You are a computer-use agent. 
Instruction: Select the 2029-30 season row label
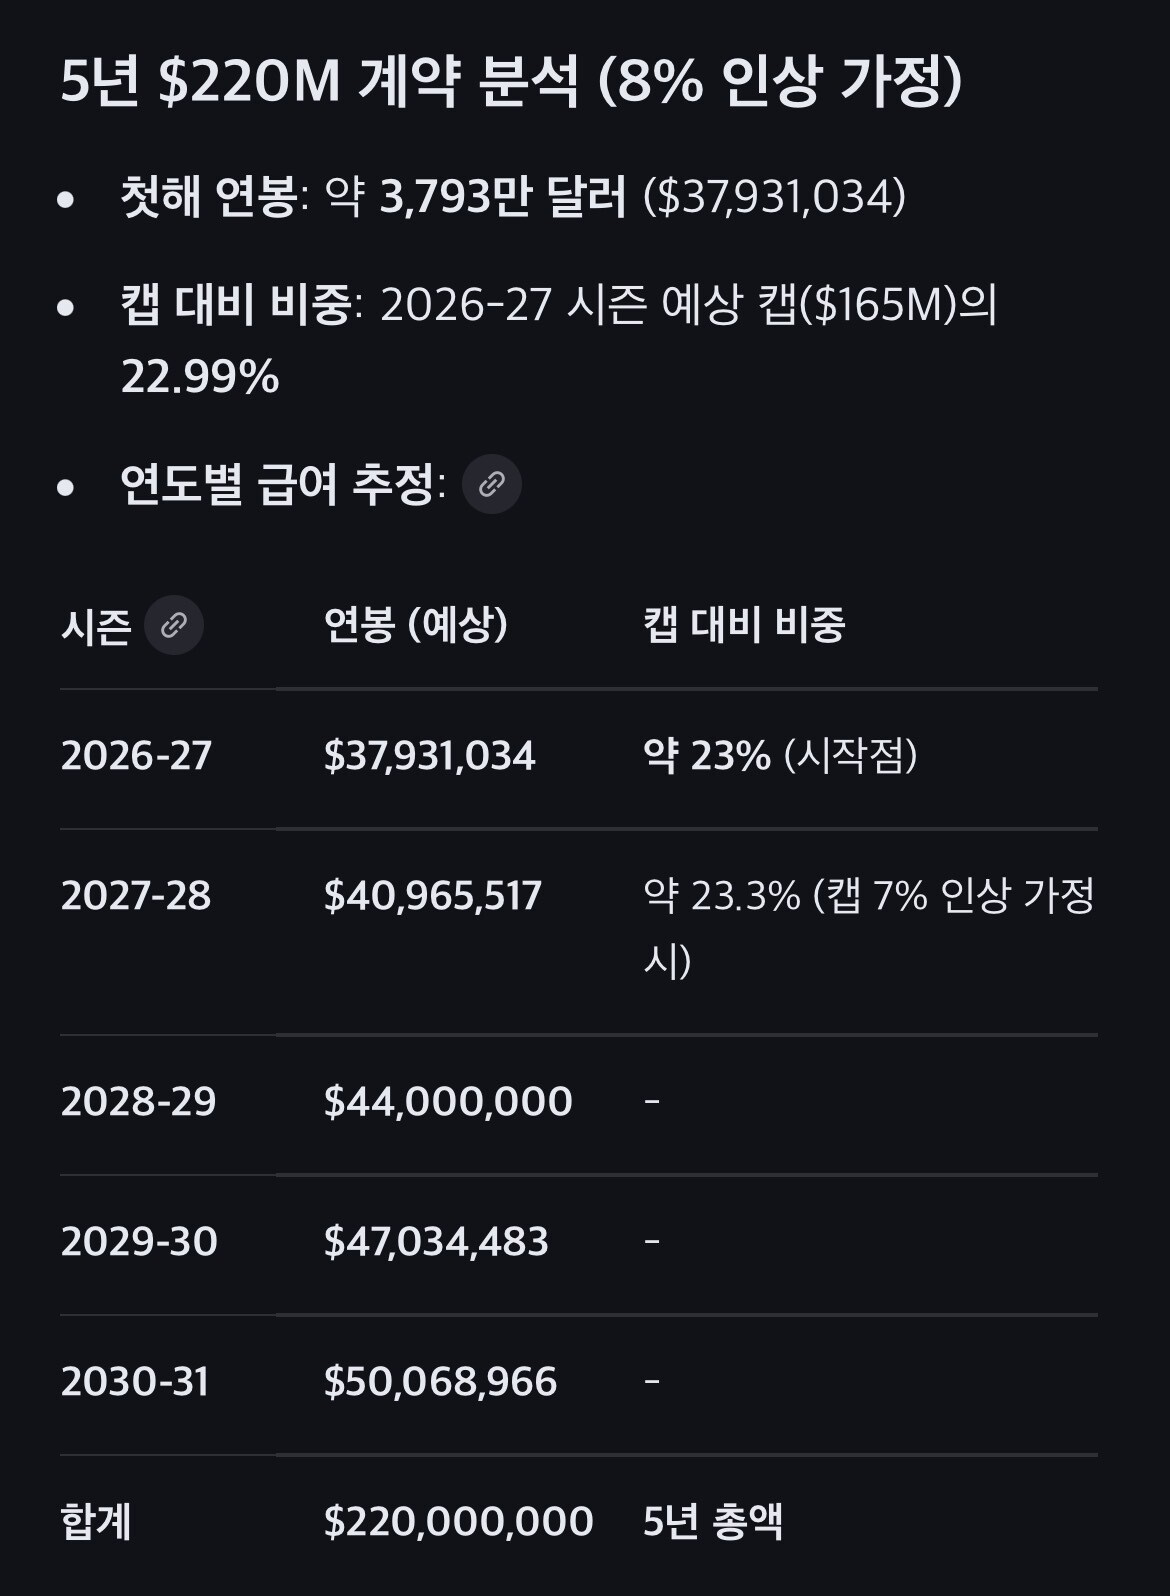click(x=139, y=1242)
